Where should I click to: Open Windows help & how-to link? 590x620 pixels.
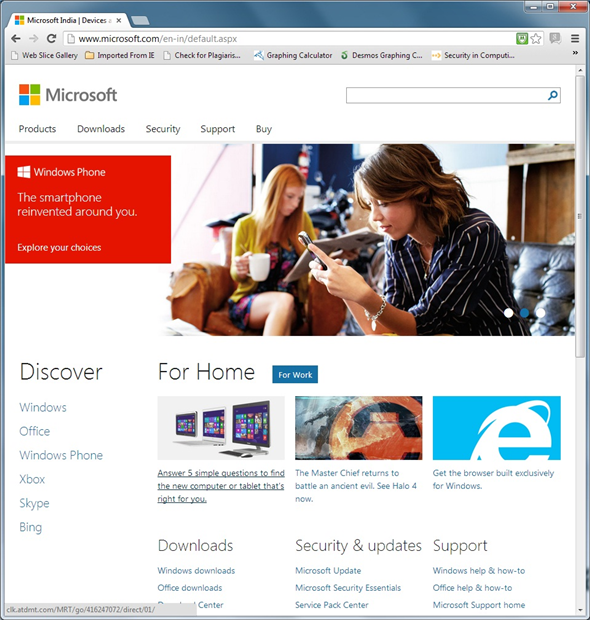pyautogui.click(x=479, y=571)
